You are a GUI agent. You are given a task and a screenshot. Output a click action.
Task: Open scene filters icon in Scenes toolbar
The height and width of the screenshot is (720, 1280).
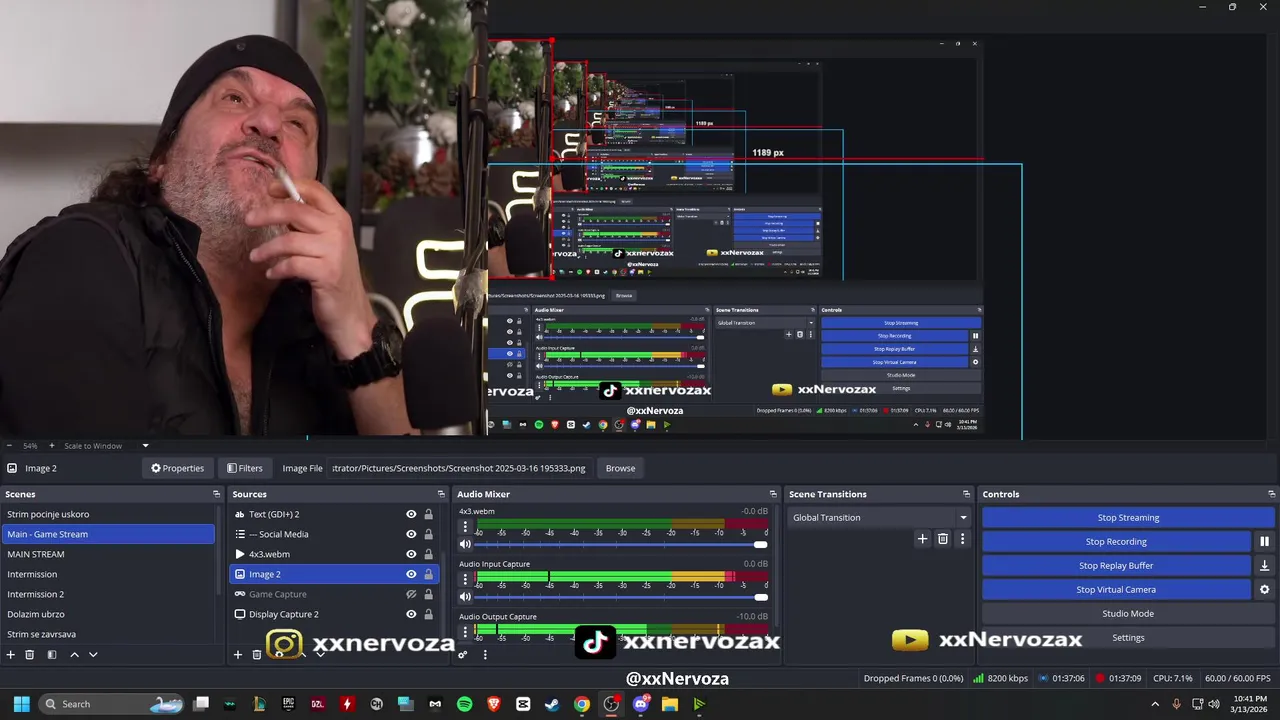coord(51,654)
